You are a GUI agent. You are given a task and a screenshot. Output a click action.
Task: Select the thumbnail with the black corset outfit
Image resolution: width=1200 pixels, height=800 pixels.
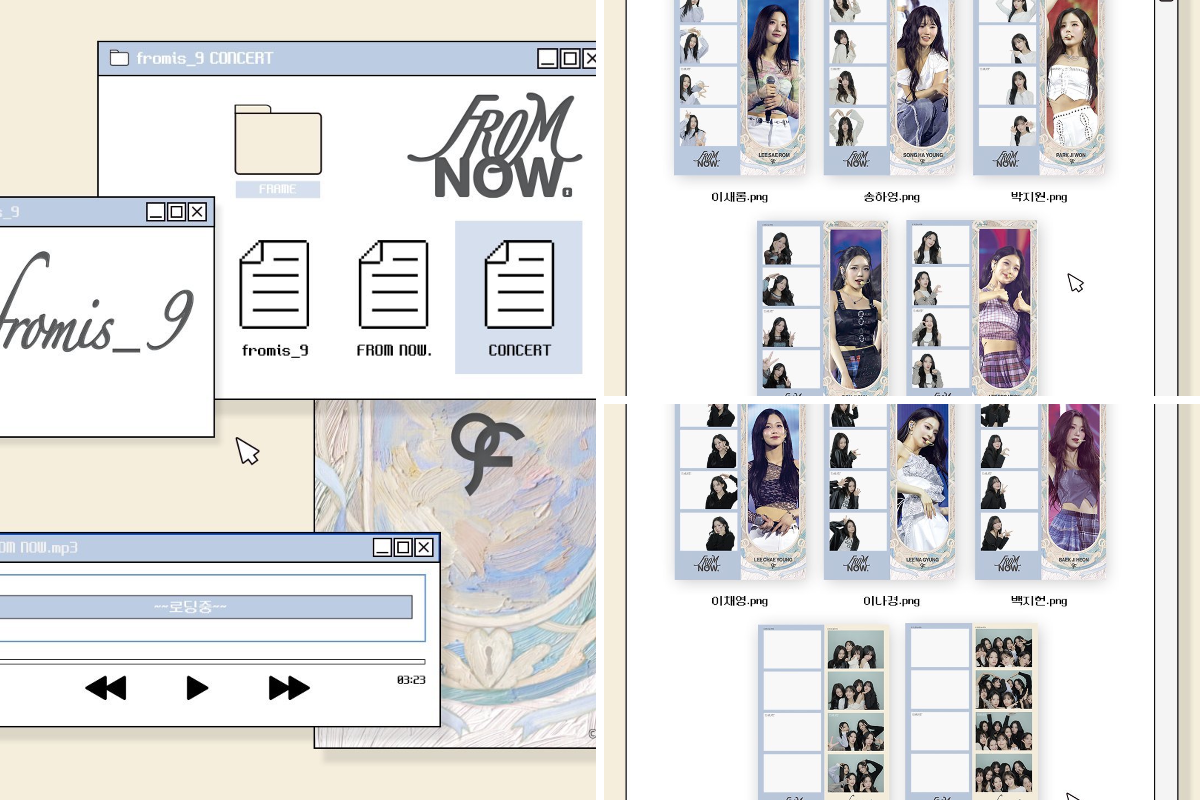(x=822, y=308)
